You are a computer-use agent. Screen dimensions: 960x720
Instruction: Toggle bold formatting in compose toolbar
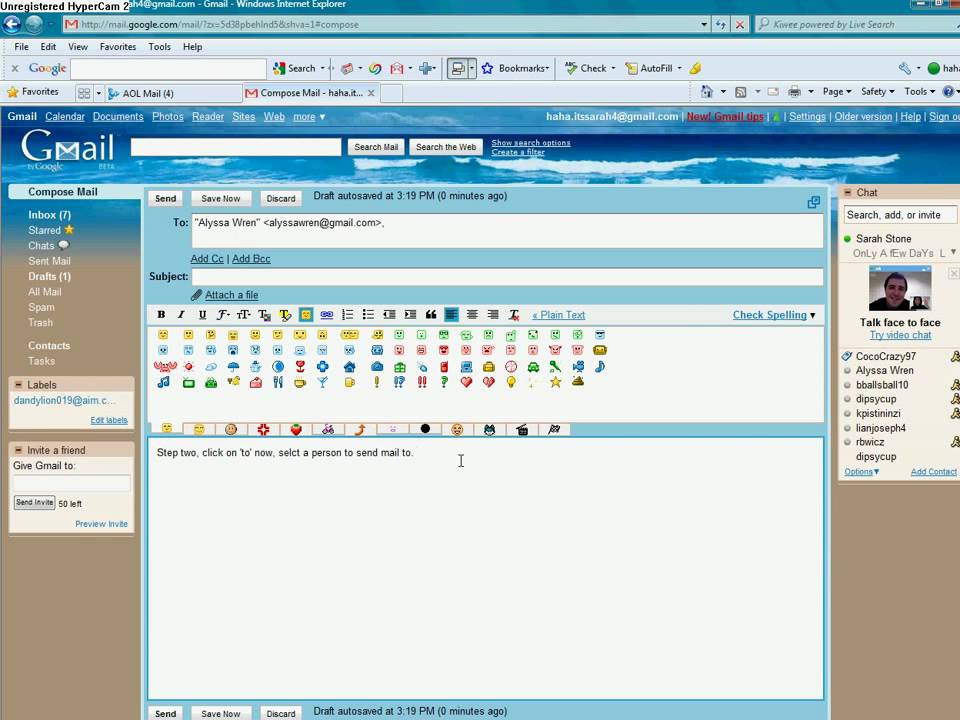click(x=161, y=315)
